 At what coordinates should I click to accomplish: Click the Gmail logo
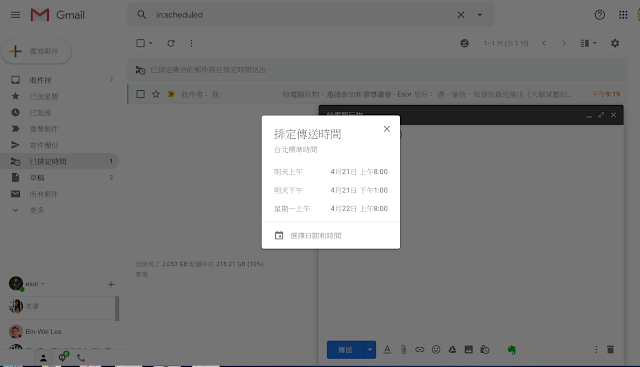(x=58, y=15)
